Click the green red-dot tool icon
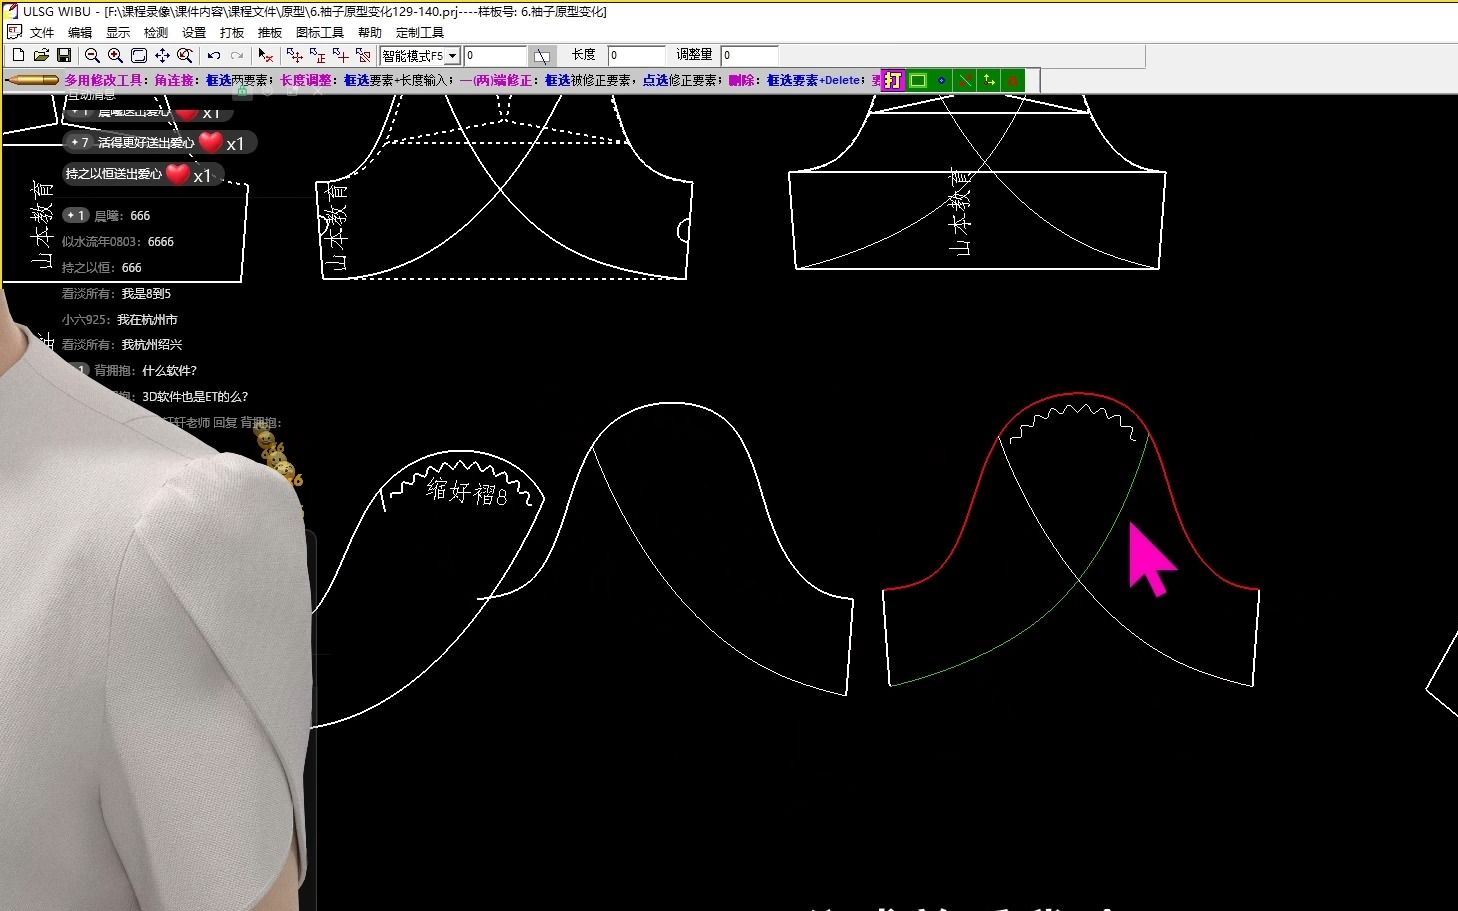Image resolution: width=1458 pixels, height=911 pixels. coord(1013,80)
